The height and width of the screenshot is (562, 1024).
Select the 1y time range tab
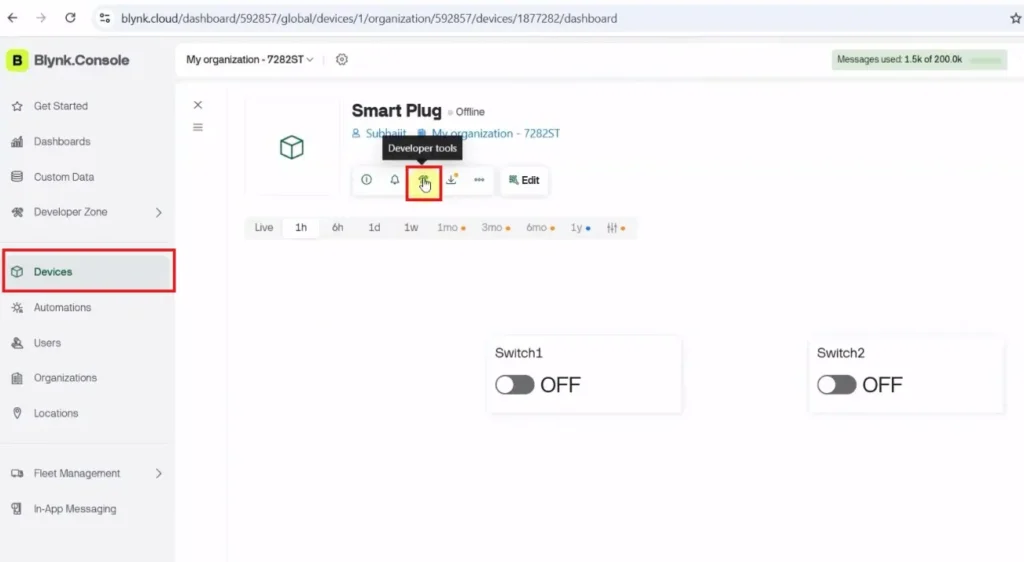click(x=580, y=228)
